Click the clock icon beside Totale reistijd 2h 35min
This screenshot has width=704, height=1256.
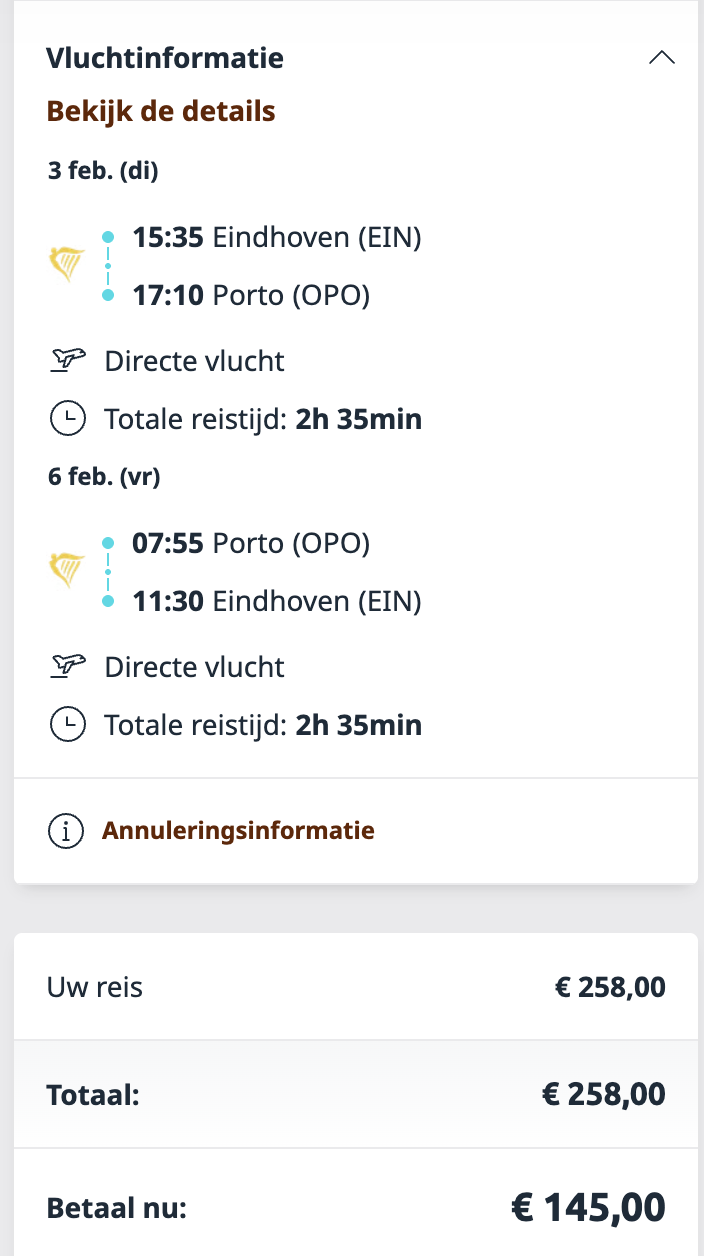click(66, 418)
